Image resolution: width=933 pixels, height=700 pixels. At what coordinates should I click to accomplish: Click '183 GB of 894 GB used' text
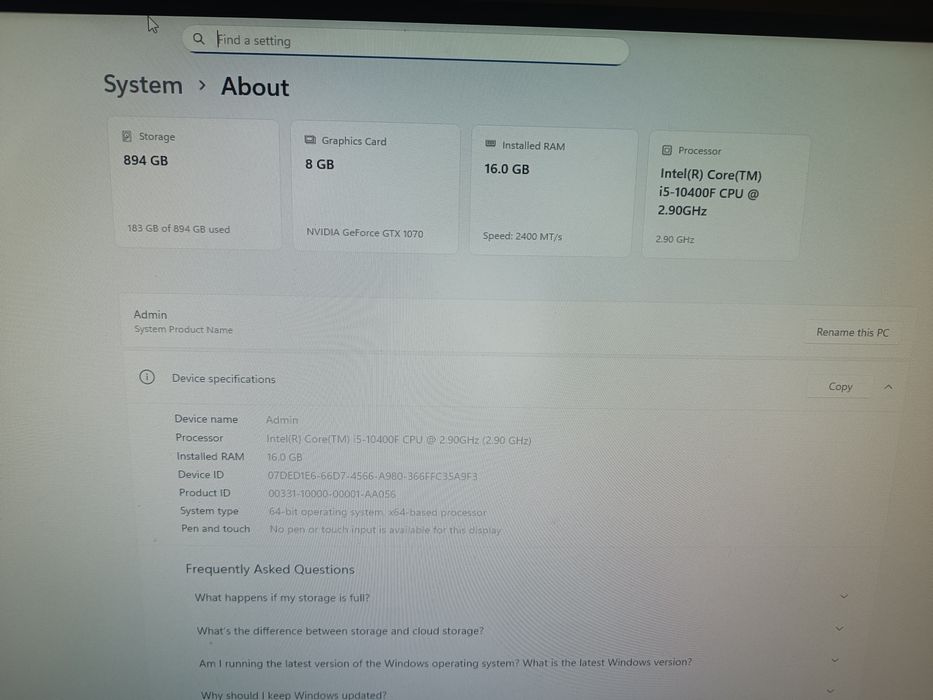tap(179, 229)
